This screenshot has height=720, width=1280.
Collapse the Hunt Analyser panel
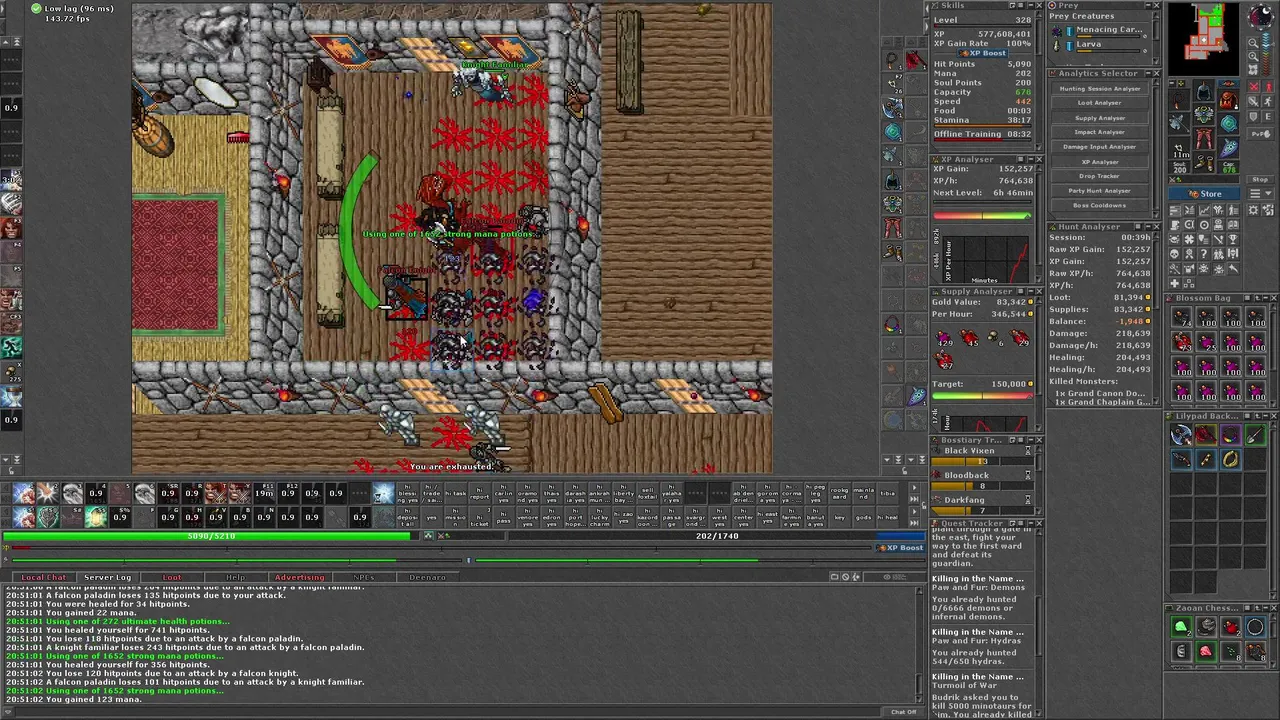click(x=1149, y=227)
